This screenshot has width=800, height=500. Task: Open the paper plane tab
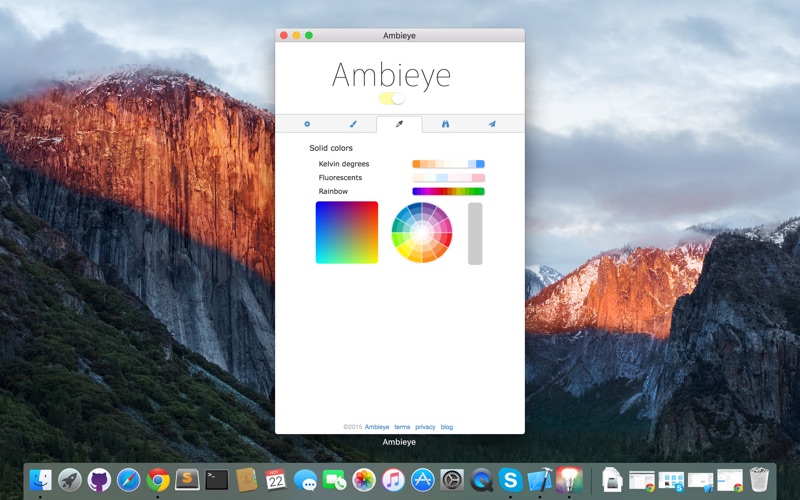[492, 124]
